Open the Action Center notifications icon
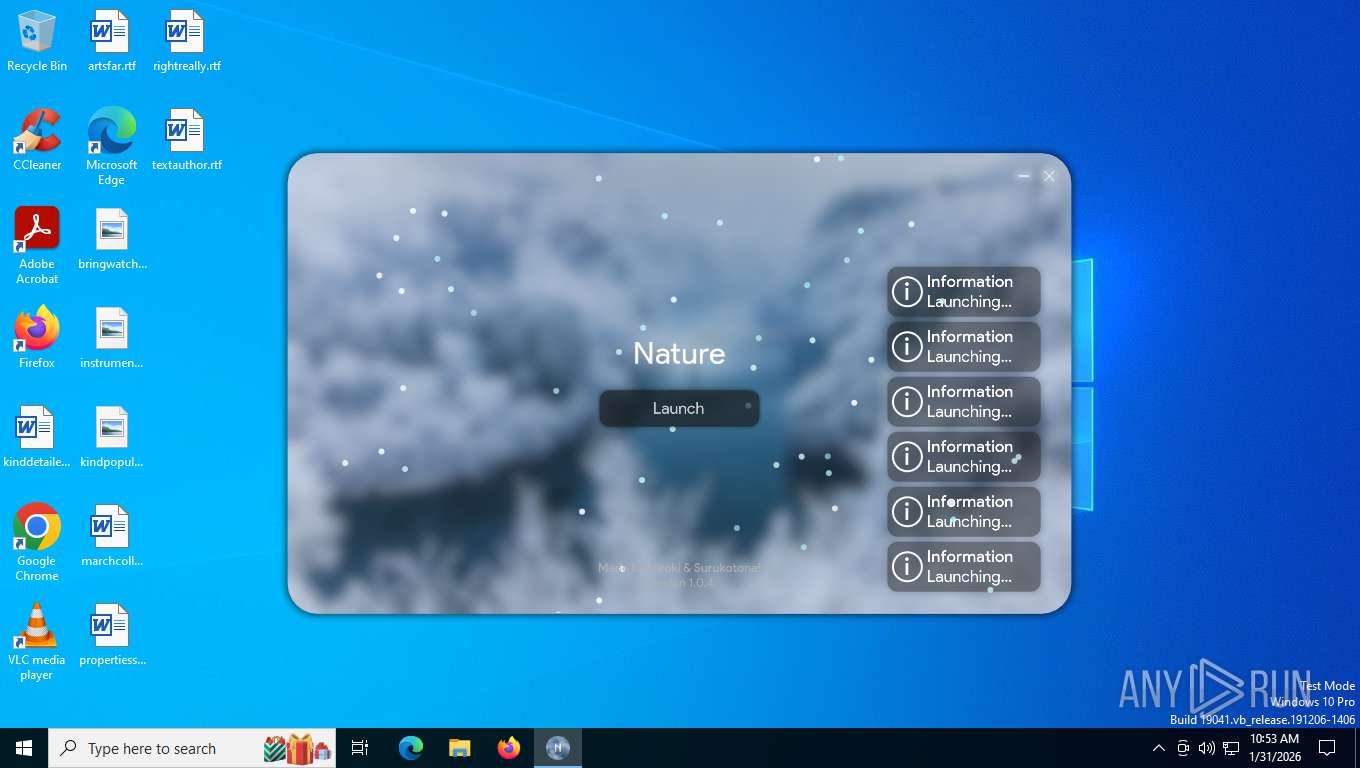Screen dimensions: 1360x768 1327,748
